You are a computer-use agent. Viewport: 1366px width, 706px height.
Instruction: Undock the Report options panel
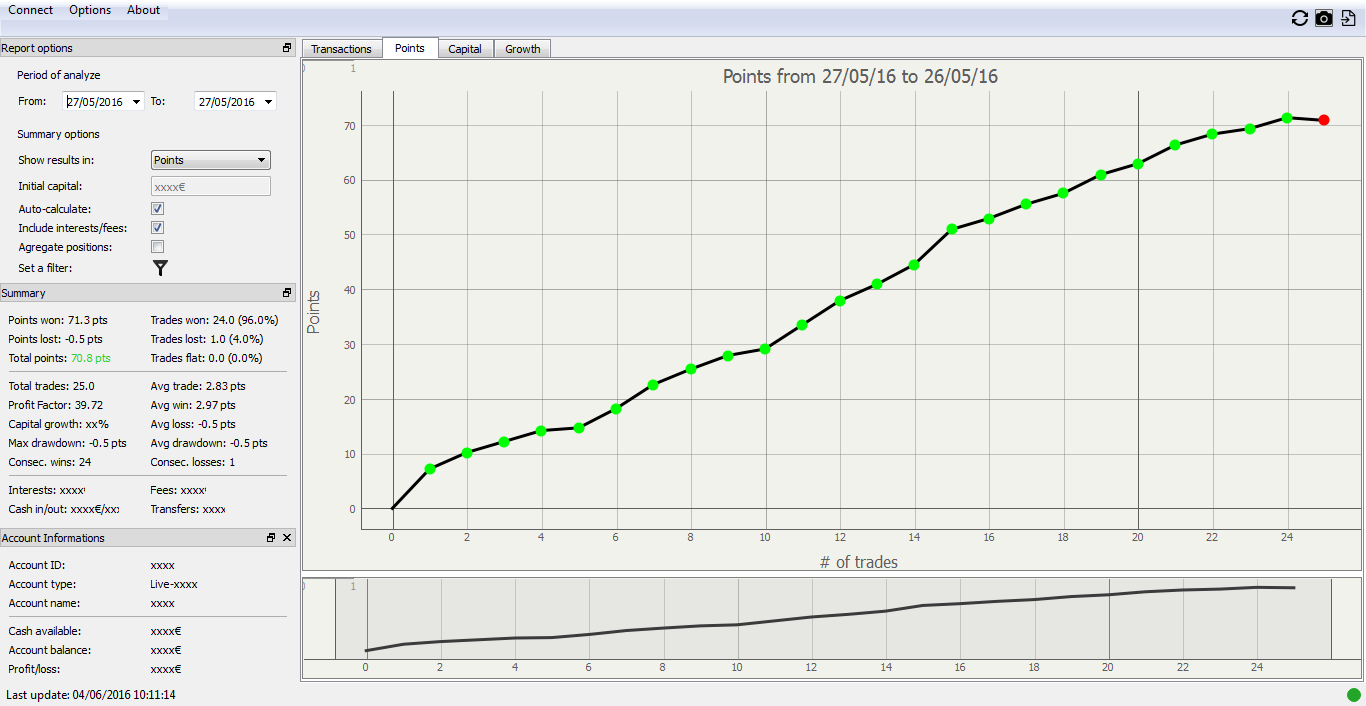pos(287,48)
